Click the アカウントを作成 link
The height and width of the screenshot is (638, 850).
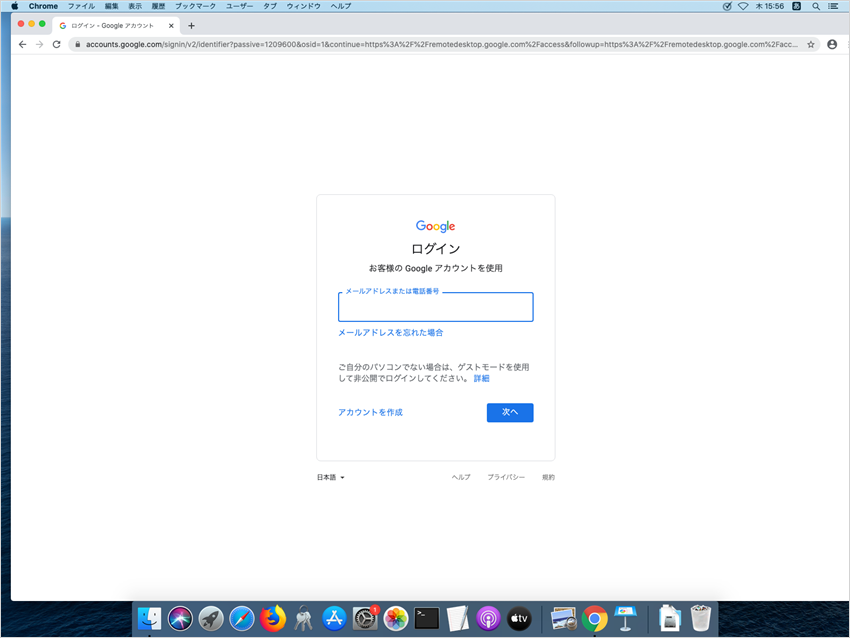point(370,413)
